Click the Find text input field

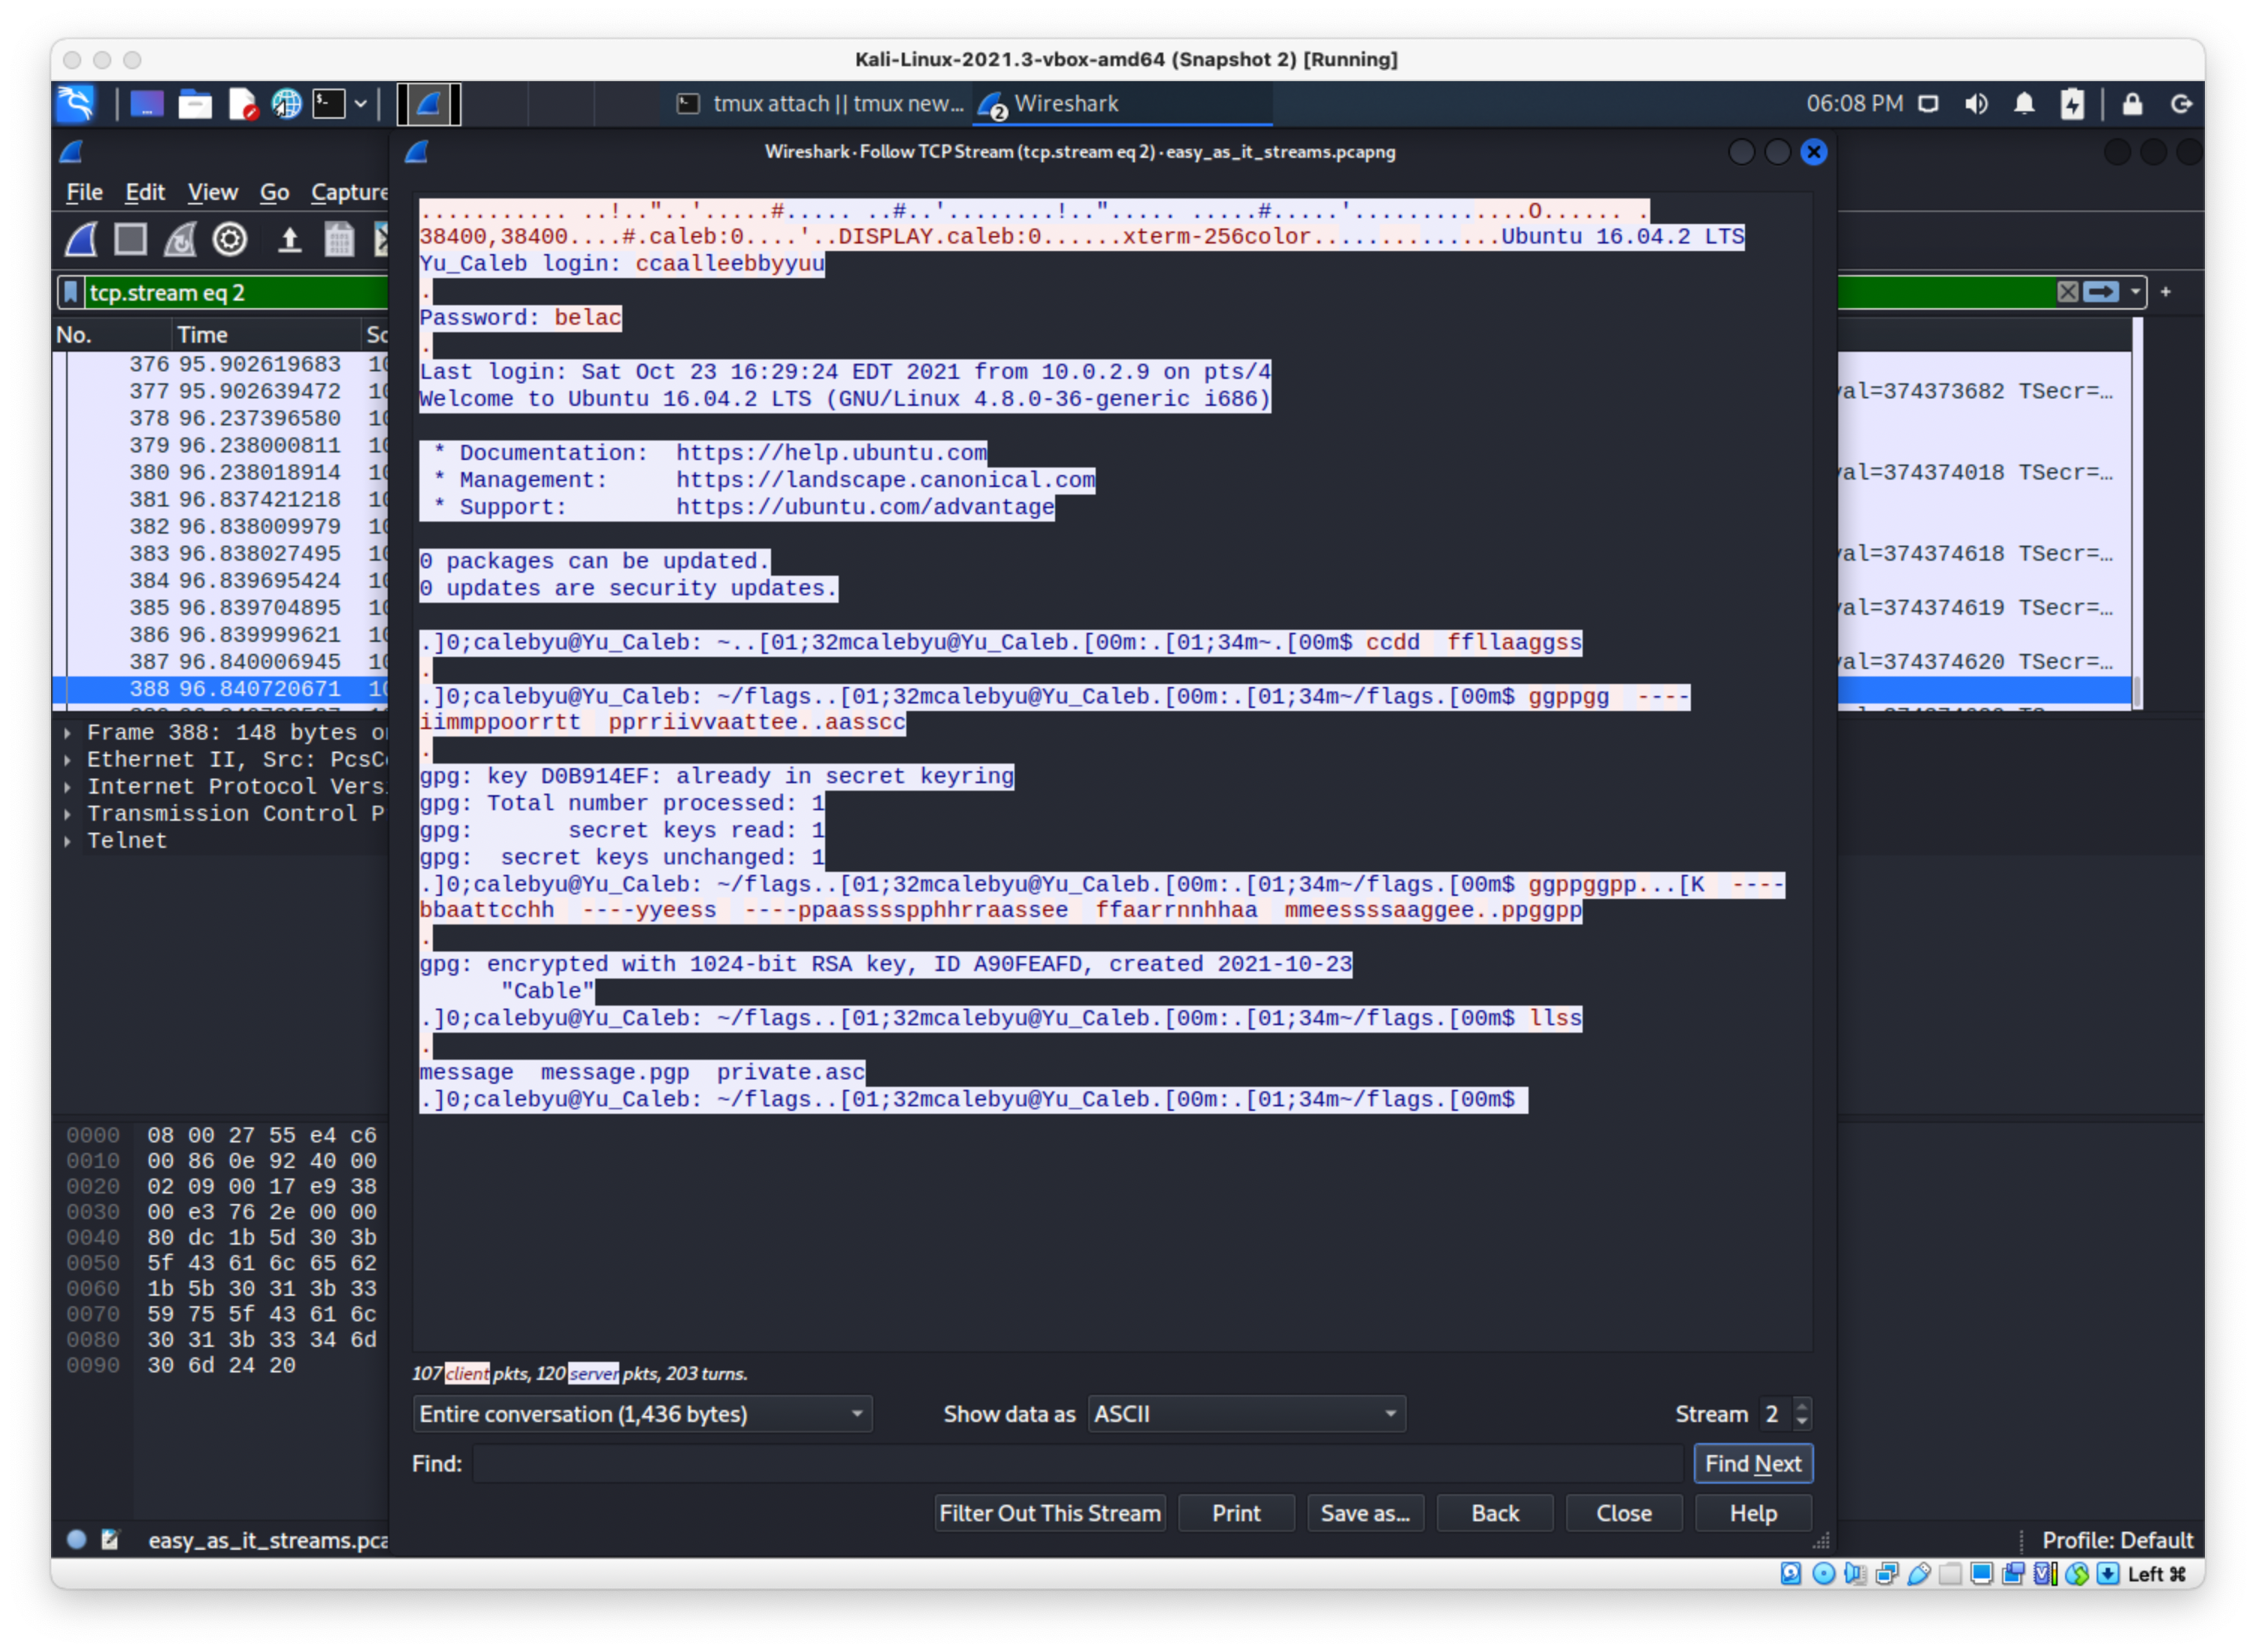[1077, 1465]
